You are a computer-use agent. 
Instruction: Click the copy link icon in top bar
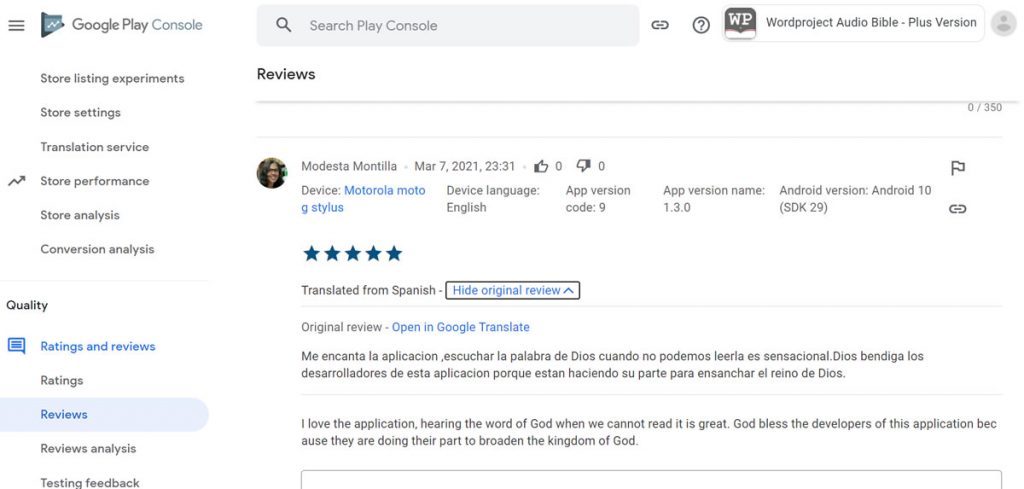660,25
